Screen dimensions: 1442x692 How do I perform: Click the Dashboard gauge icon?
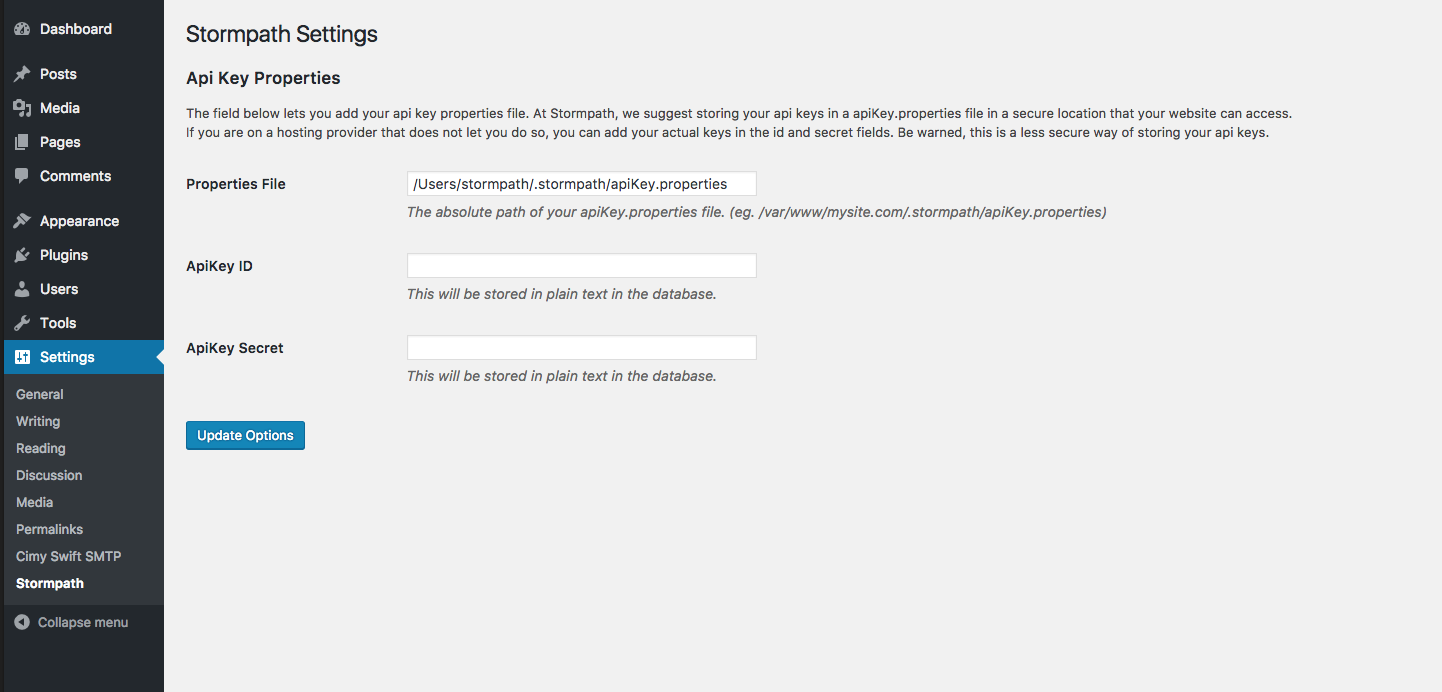point(22,30)
